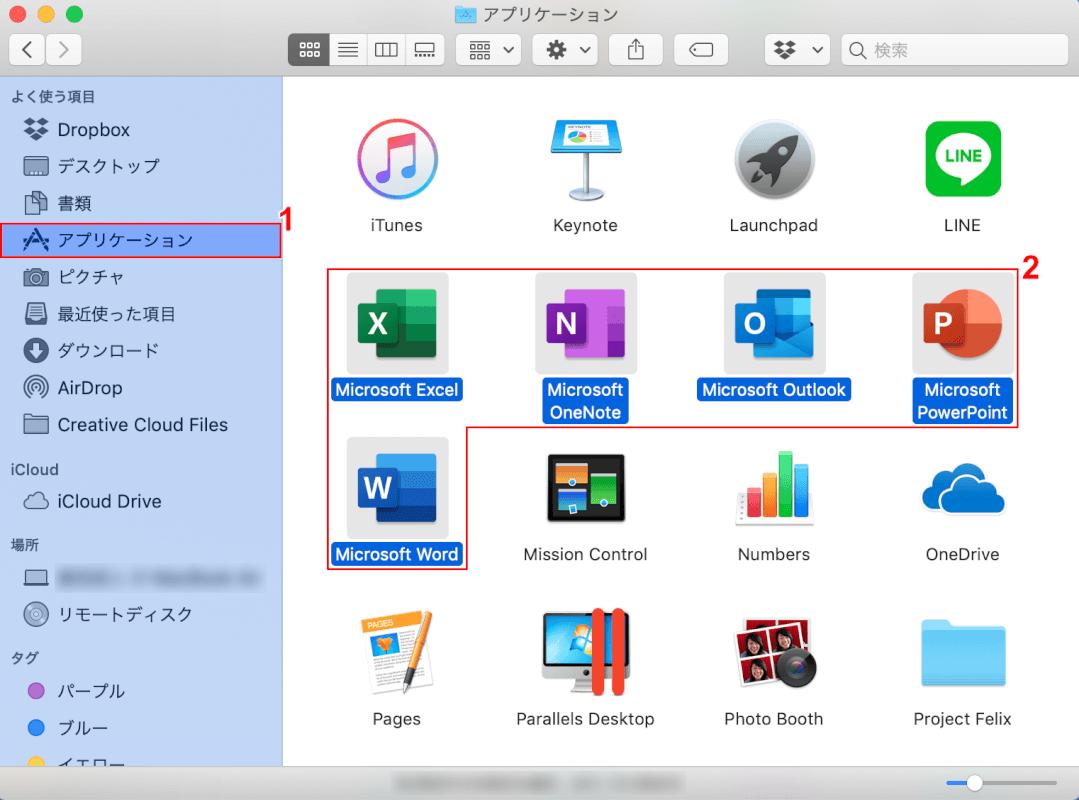
Task: Select the iTunes app icon
Action: point(397,159)
